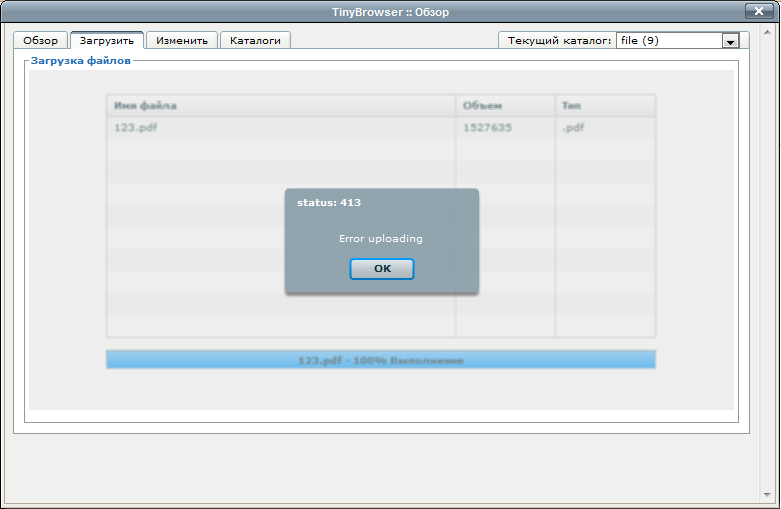Click the Имя файла column header
Viewport: 781px width, 509px height.
(x=146, y=106)
